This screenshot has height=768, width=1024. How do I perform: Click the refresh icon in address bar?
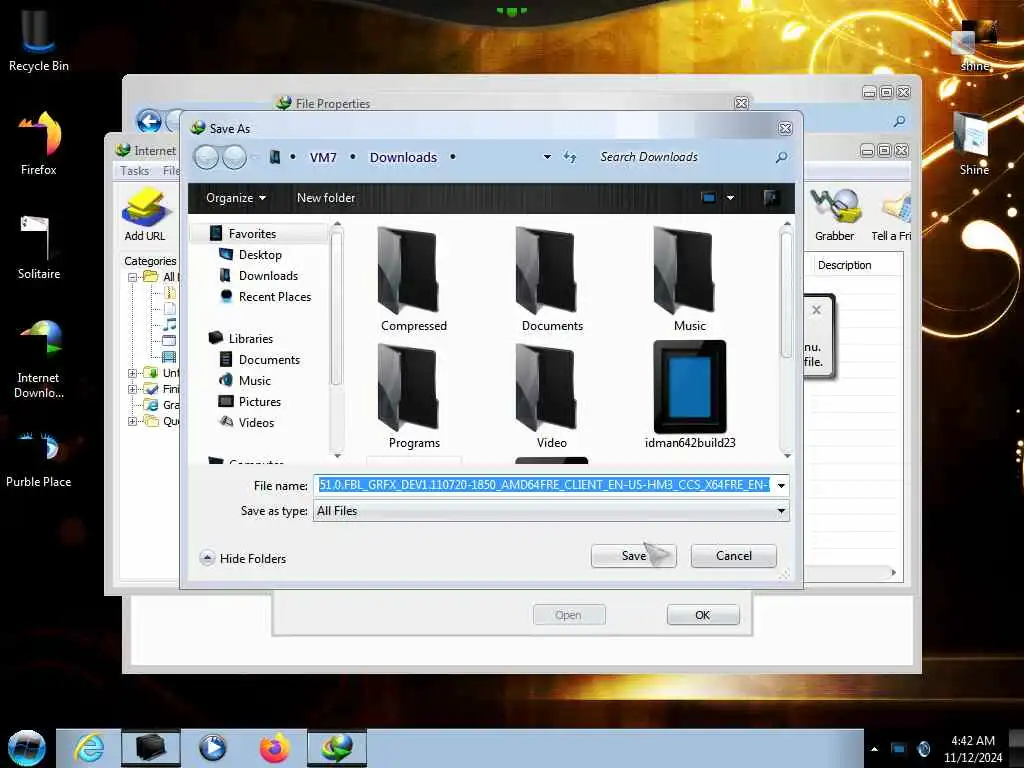[569, 157]
